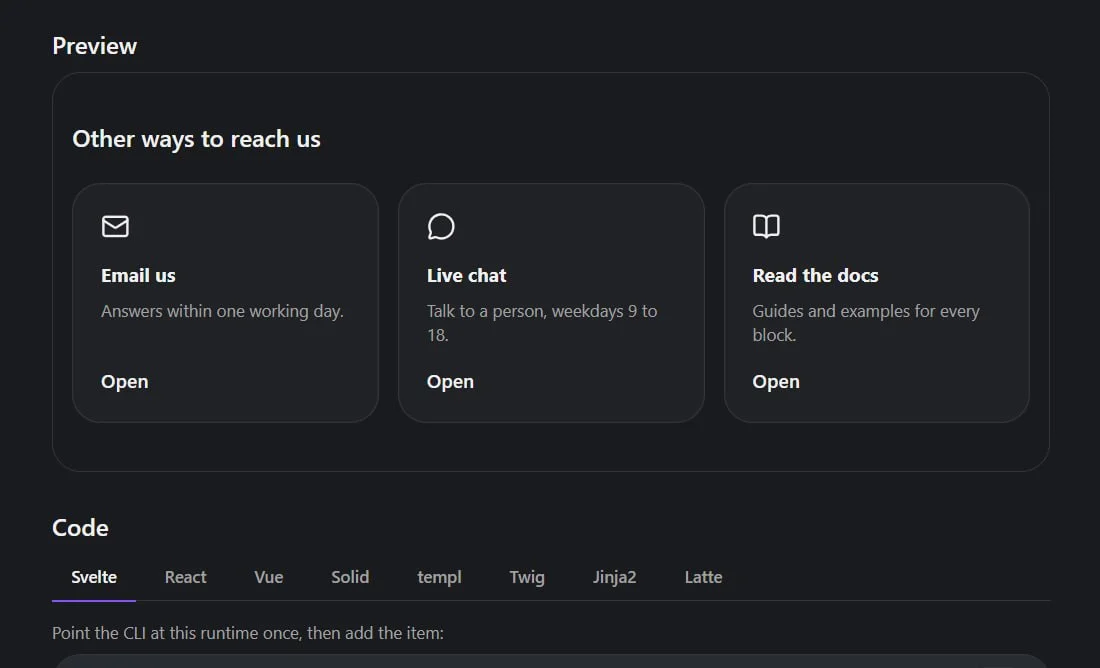Click the Preview section heading
Screen dimensions: 1100x668
coord(95,46)
